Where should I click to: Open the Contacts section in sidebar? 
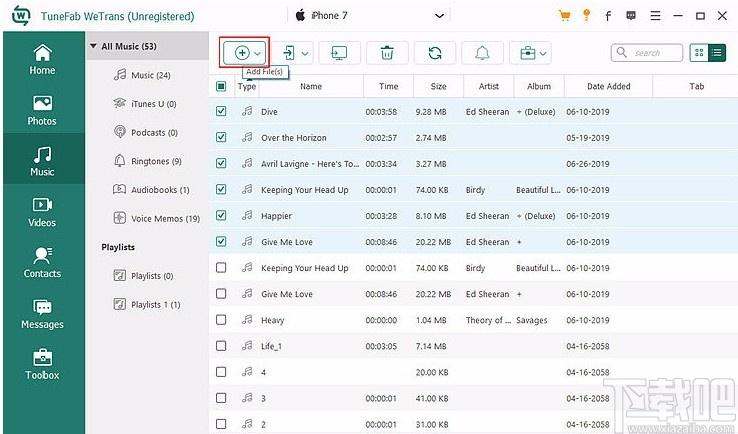click(x=42, y=263)
